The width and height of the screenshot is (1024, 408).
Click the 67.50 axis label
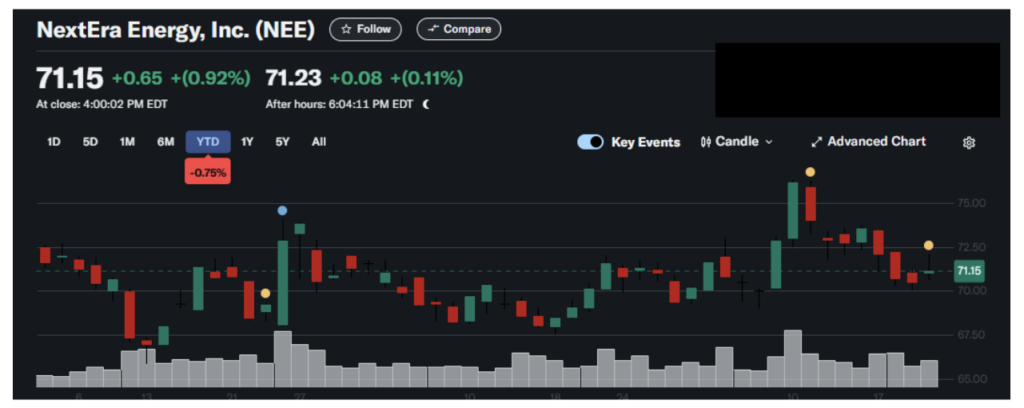click(x=971, y=335)
